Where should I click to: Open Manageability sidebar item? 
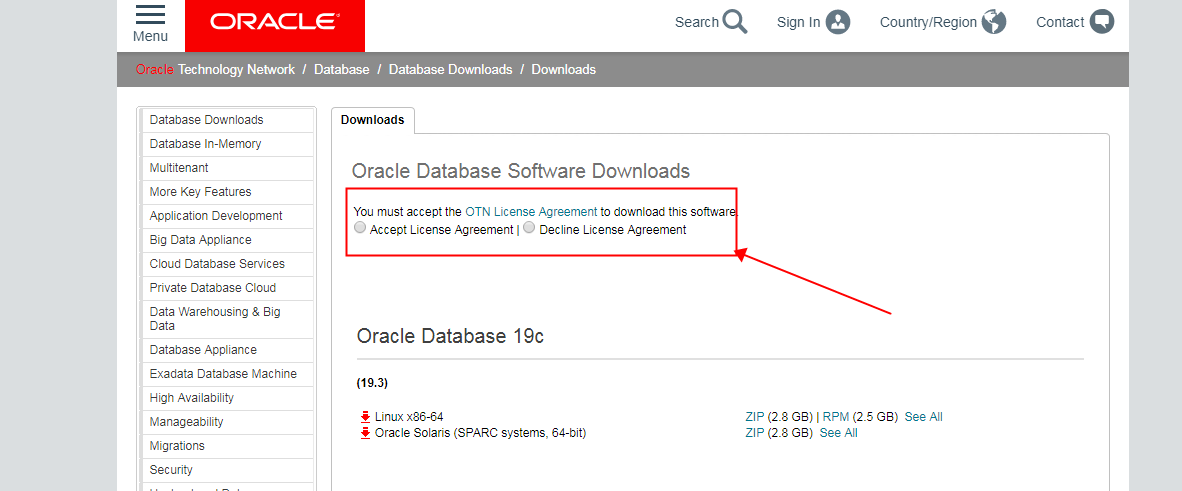click(228, 422)
